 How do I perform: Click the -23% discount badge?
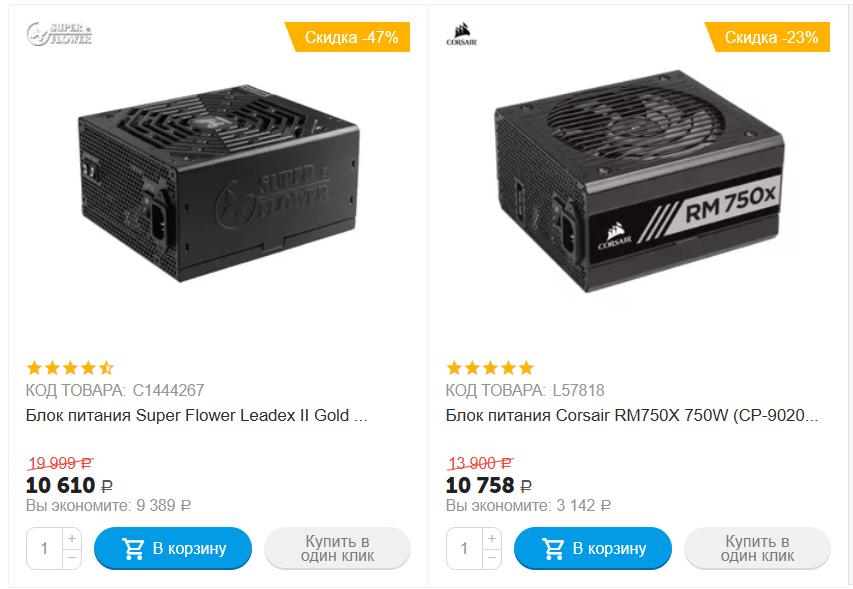[767, 38]
